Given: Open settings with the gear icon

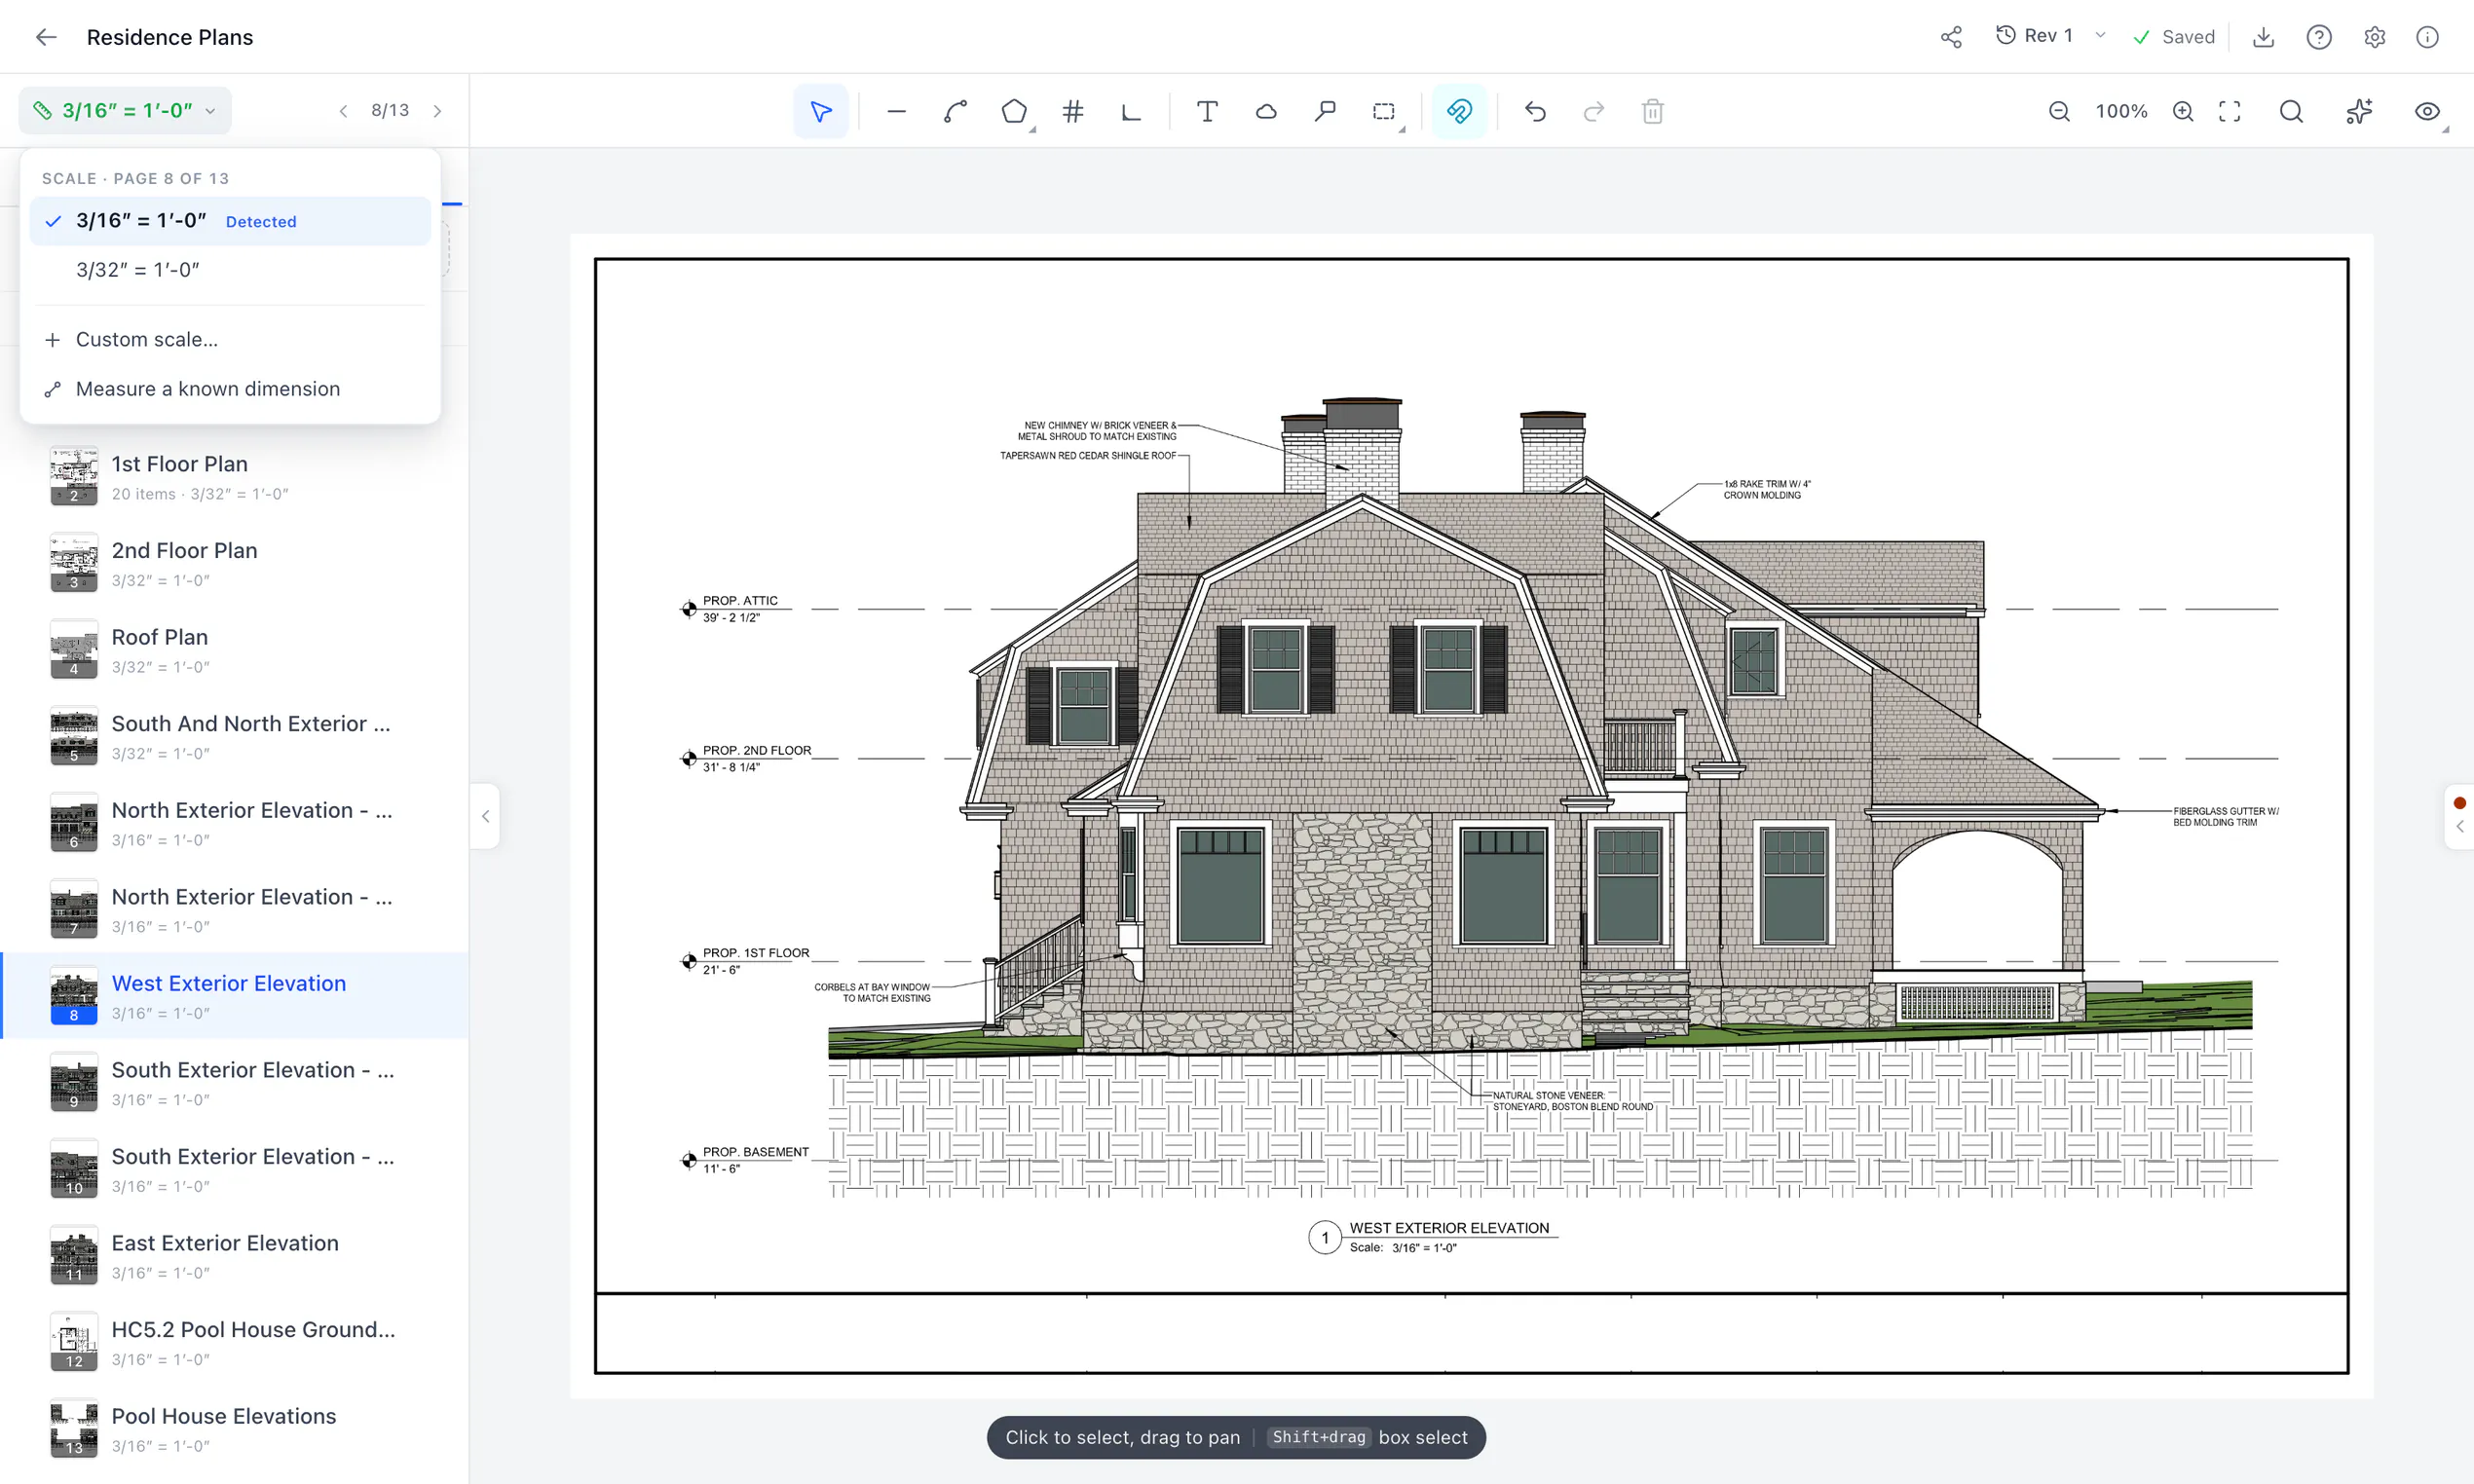Looking at the screenshot, I should tap(2375, 37).
